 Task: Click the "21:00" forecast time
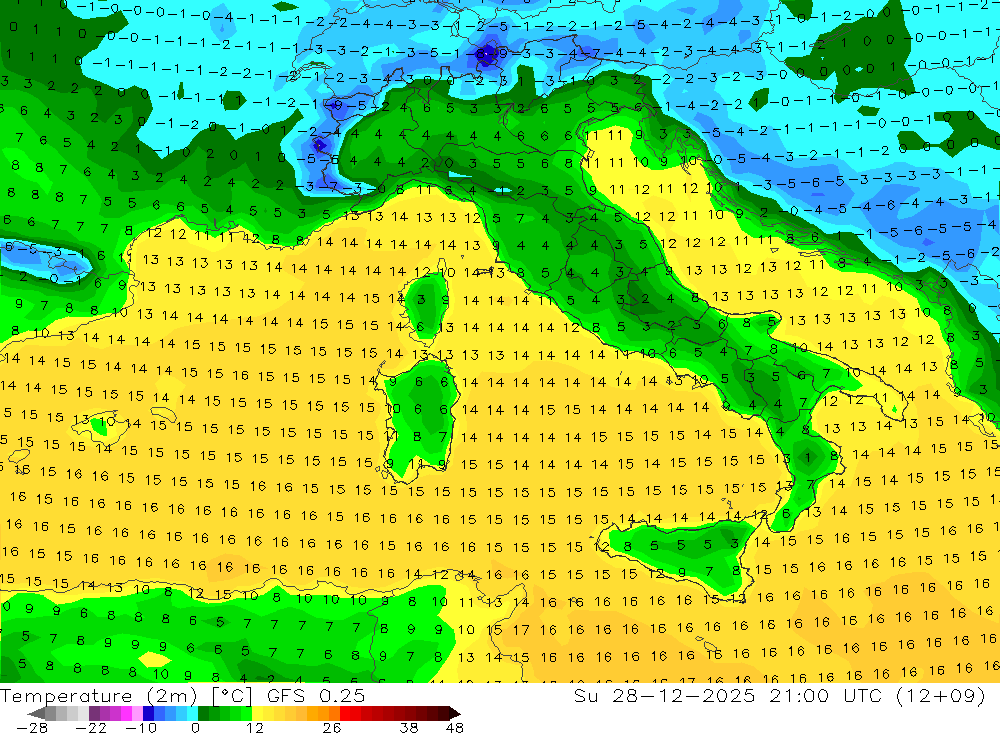800,695
